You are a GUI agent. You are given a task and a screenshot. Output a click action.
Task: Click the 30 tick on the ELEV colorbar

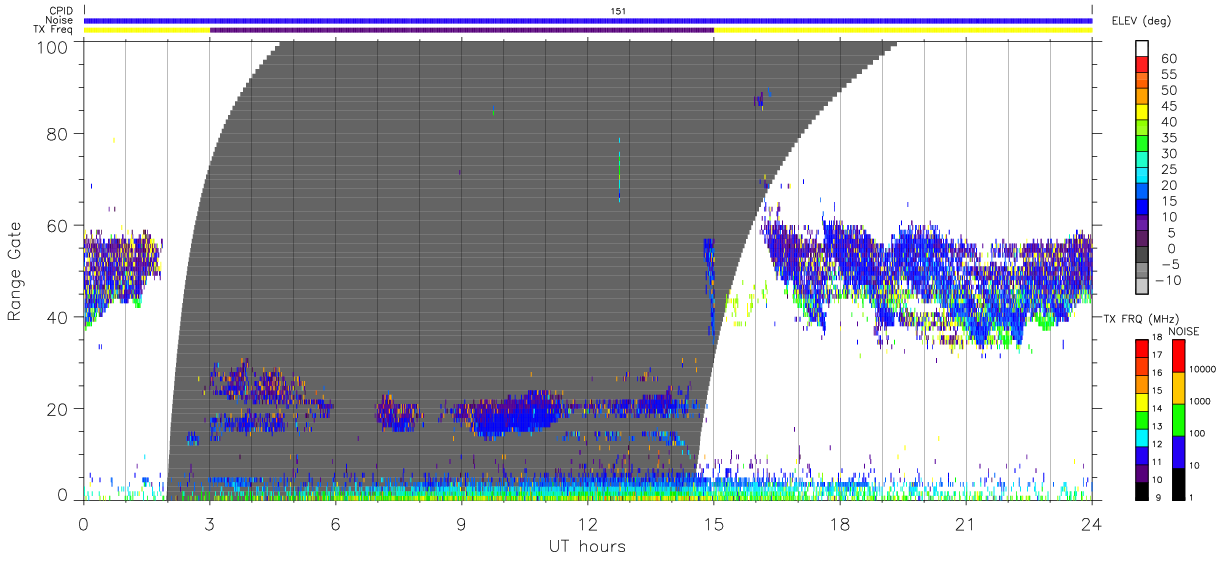pyautogui.click(x=1167, y=154)
